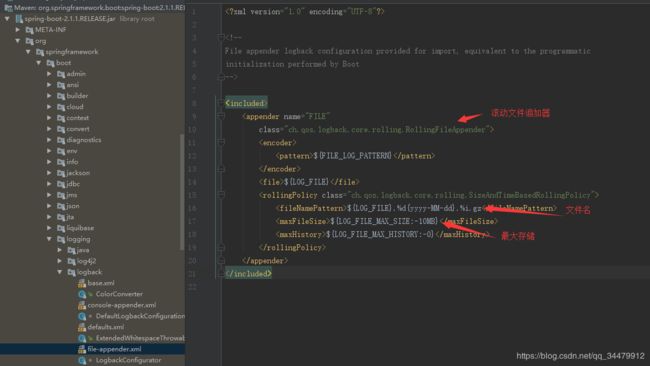The height and width of the screenshot is (366, 650).
Task: Click the info package folder icon
Action: click(x=61, y=162)
